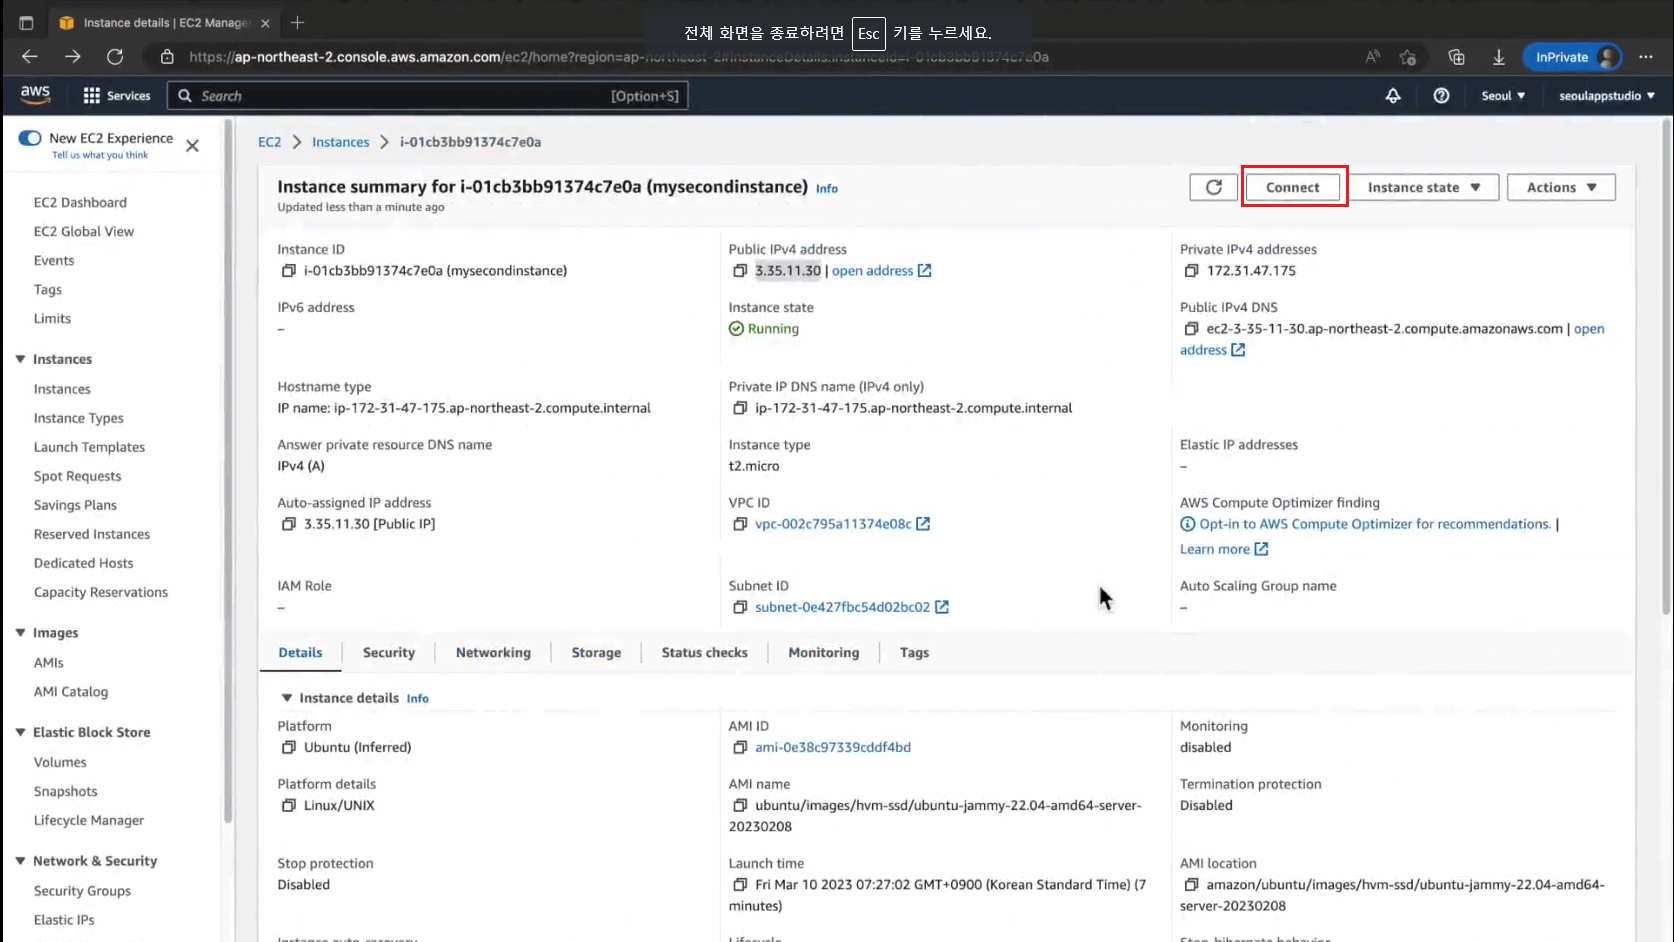
Task: Click Learn more about Compute Optimizer
Action: coord(1224,549)
